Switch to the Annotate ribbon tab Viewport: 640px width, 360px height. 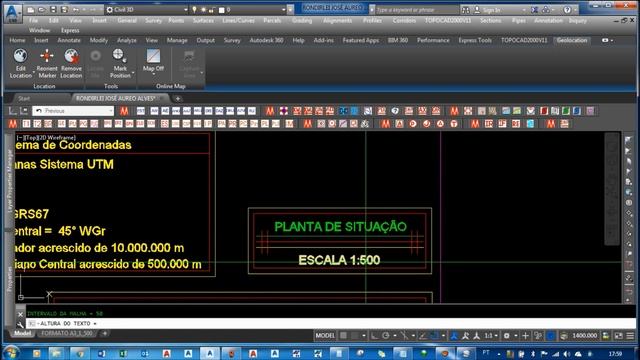(x=69, y=40)
